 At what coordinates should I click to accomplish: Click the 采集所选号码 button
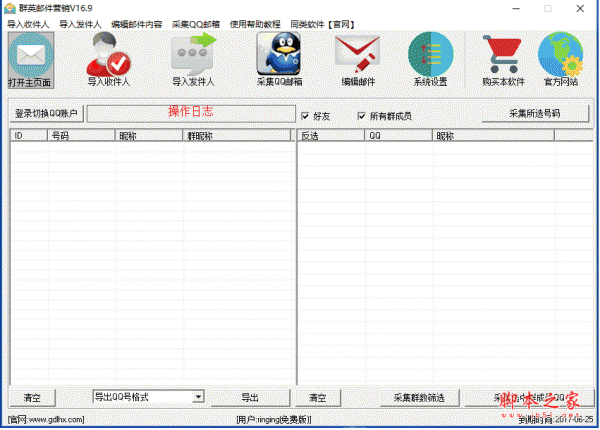[x=535, y=114]
